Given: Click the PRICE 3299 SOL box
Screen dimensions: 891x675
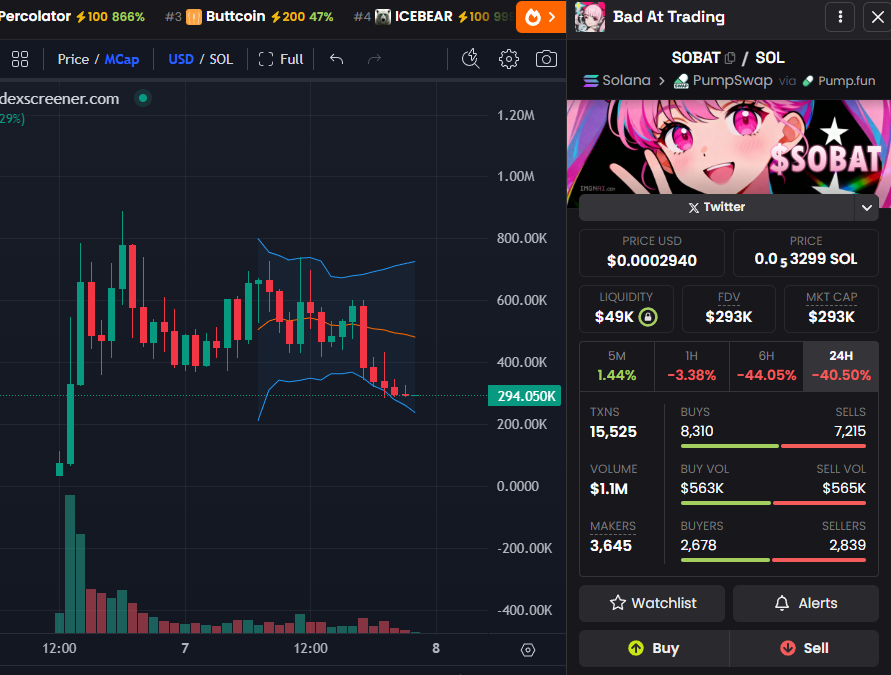Looking at the screenshot, I should [806, 252].
